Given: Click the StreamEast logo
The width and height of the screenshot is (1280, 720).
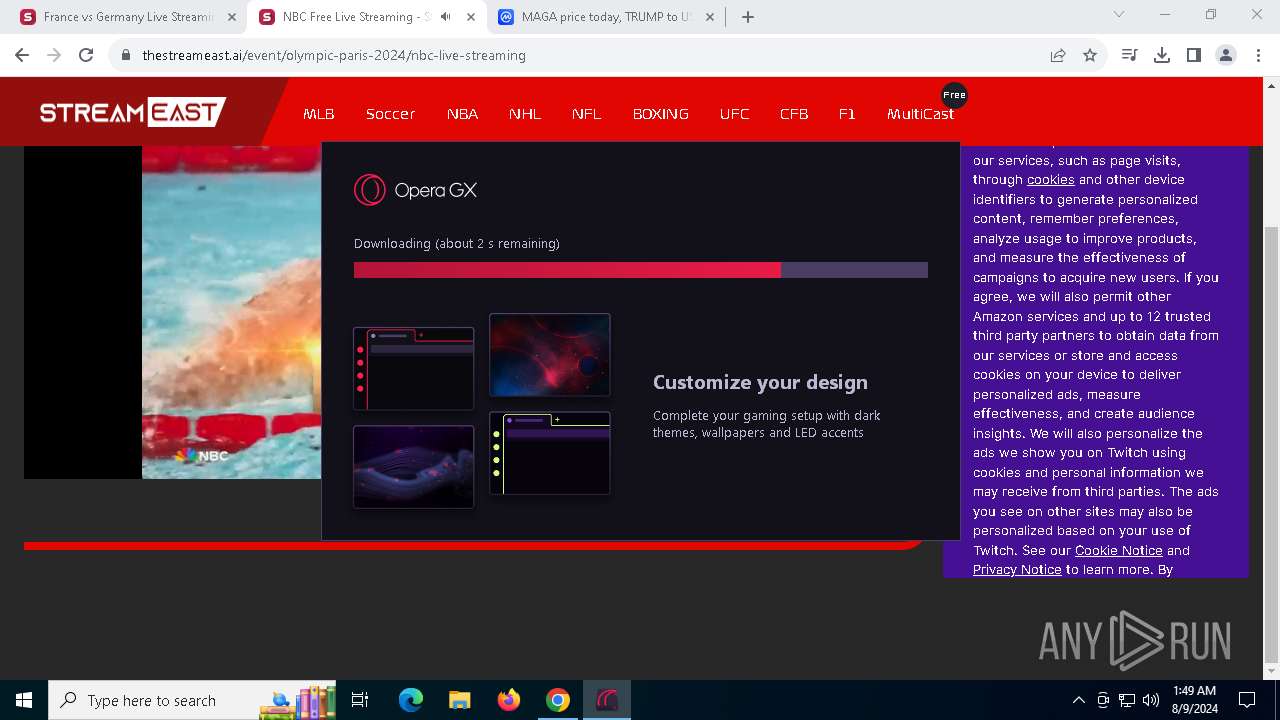Looking at the screenshot, I should (x=132, y=112).
